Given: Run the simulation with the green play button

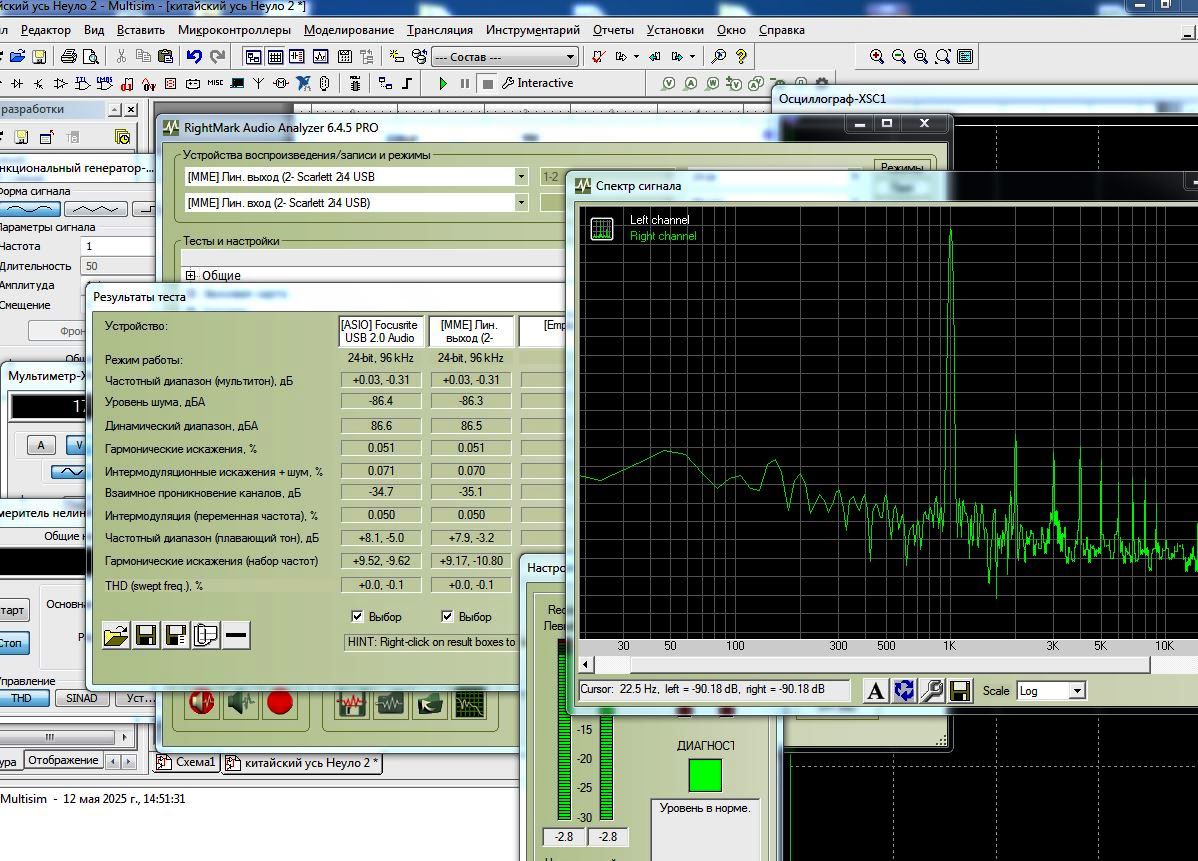Looking at the screenshot, I should click(x=443, y=83).
